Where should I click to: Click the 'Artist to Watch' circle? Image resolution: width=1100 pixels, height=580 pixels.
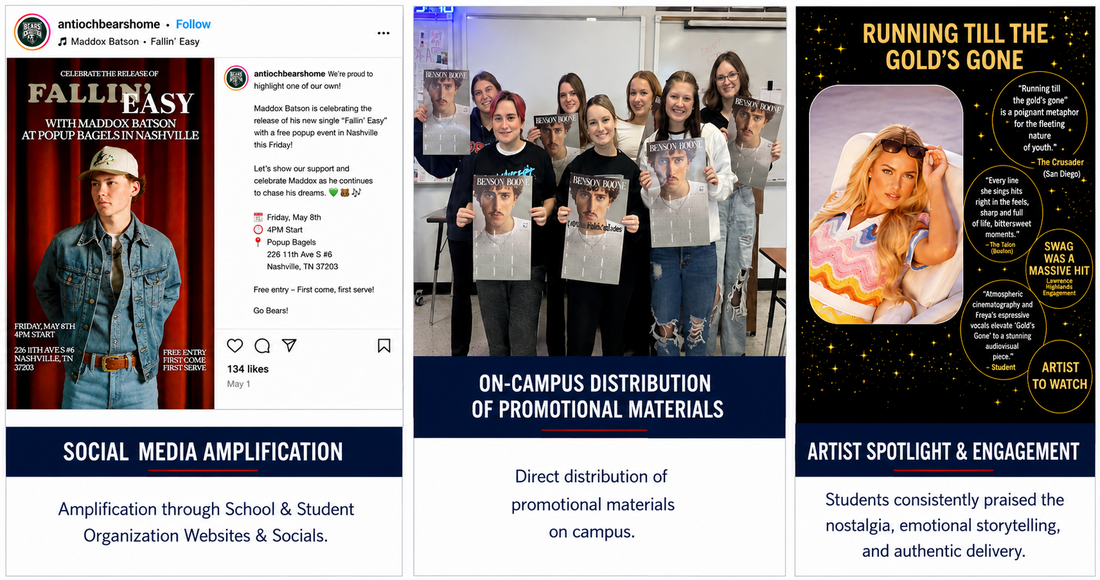(1059, 376)
